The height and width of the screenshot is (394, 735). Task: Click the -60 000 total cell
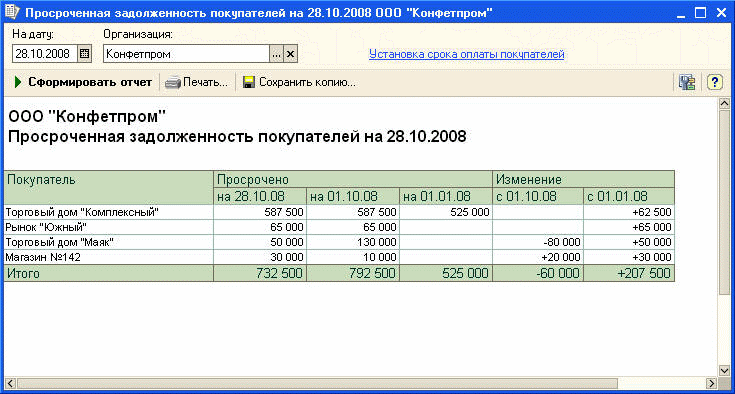538,273
